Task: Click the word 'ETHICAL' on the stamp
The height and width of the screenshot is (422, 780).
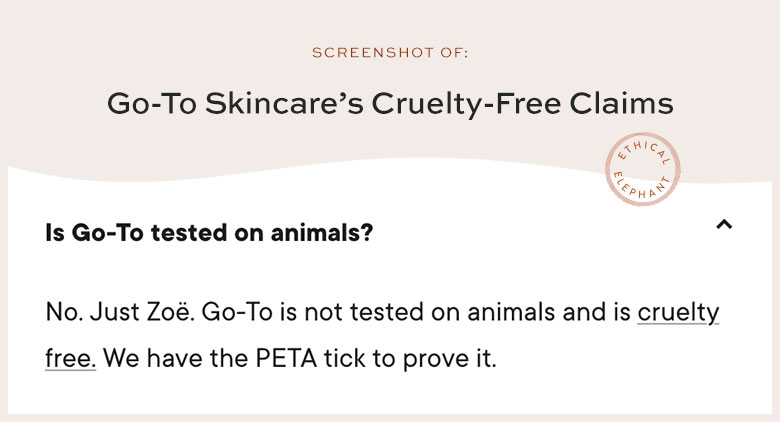Action: [x=645, y=151]
